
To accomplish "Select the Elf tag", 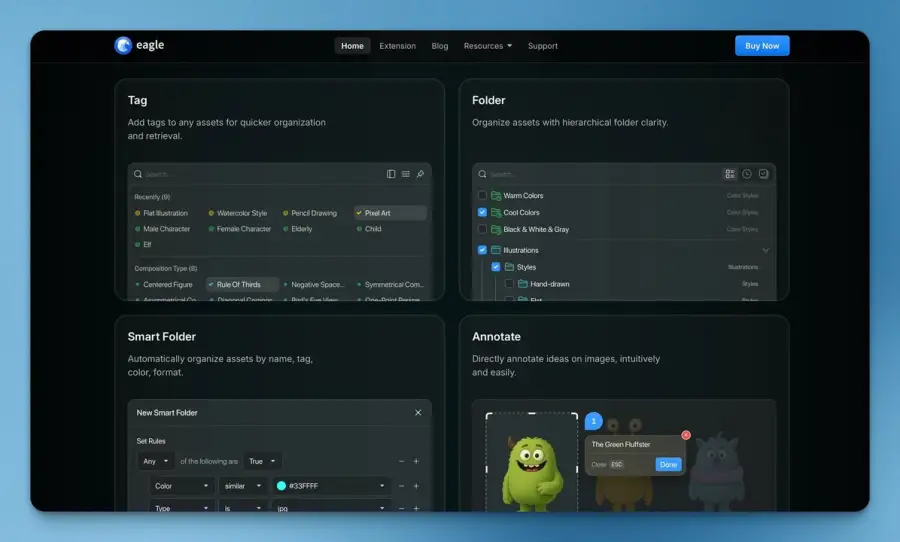I will click(143, 245).
